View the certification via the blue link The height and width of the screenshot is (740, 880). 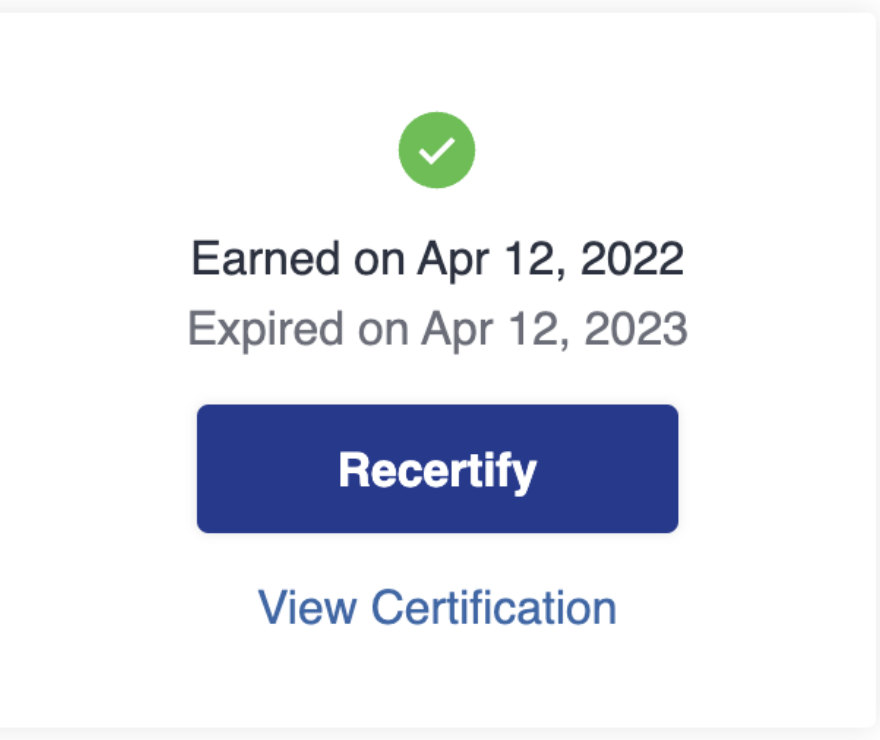(437, 608)
